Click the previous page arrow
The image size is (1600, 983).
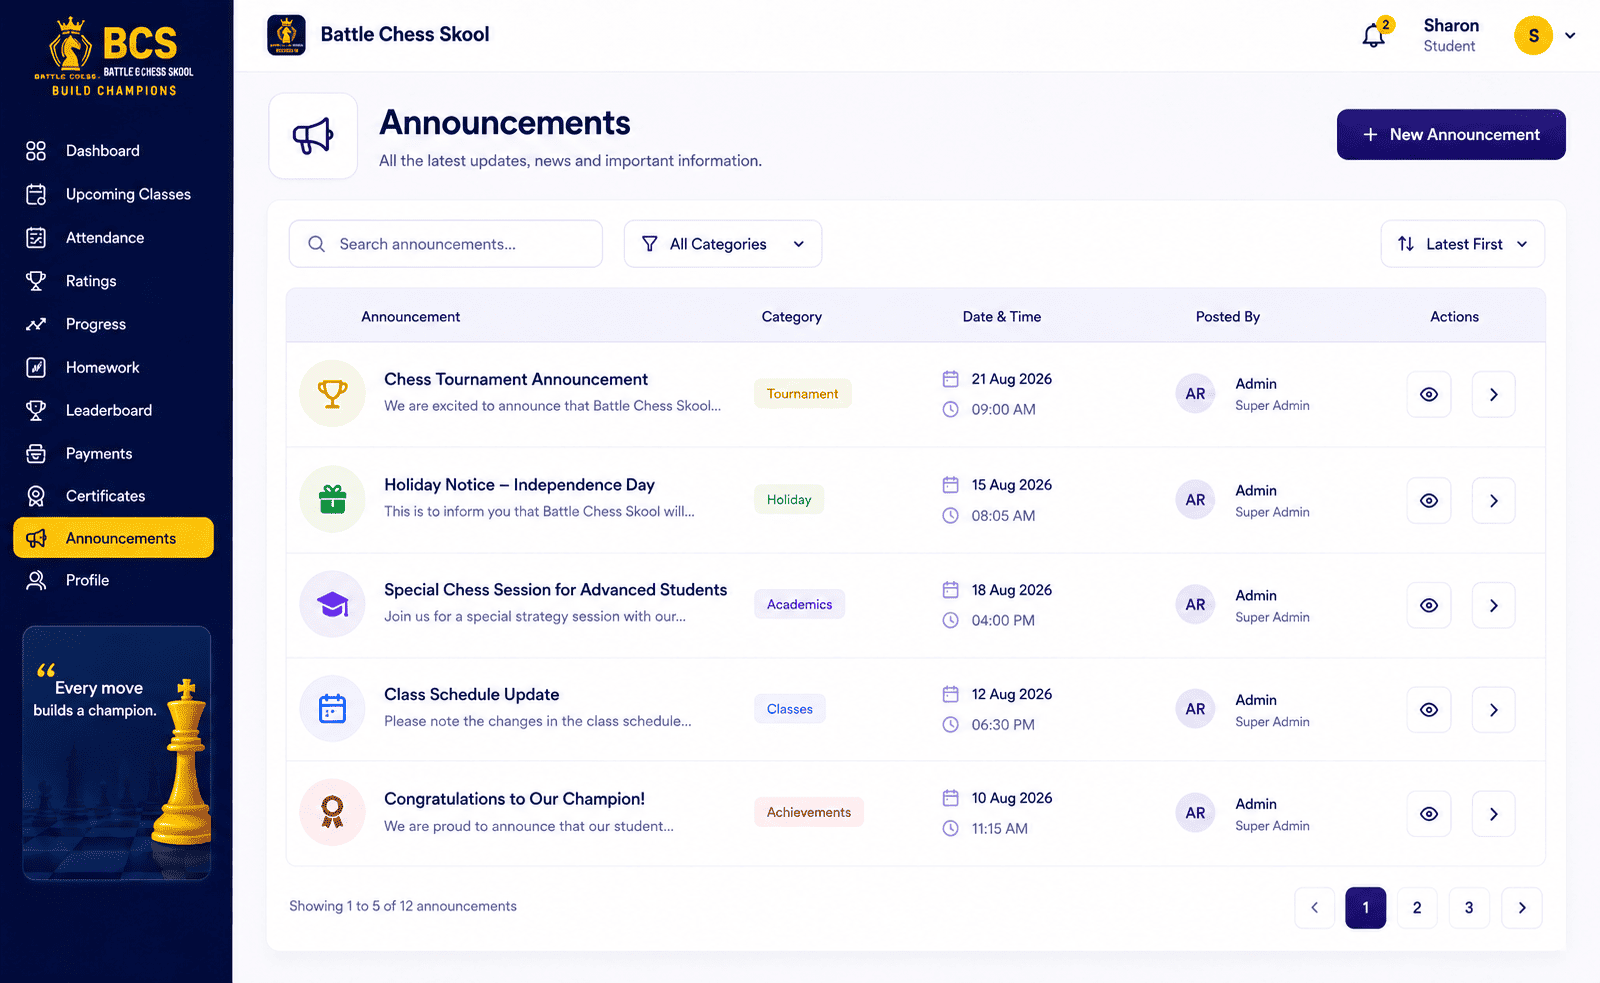1314,908
